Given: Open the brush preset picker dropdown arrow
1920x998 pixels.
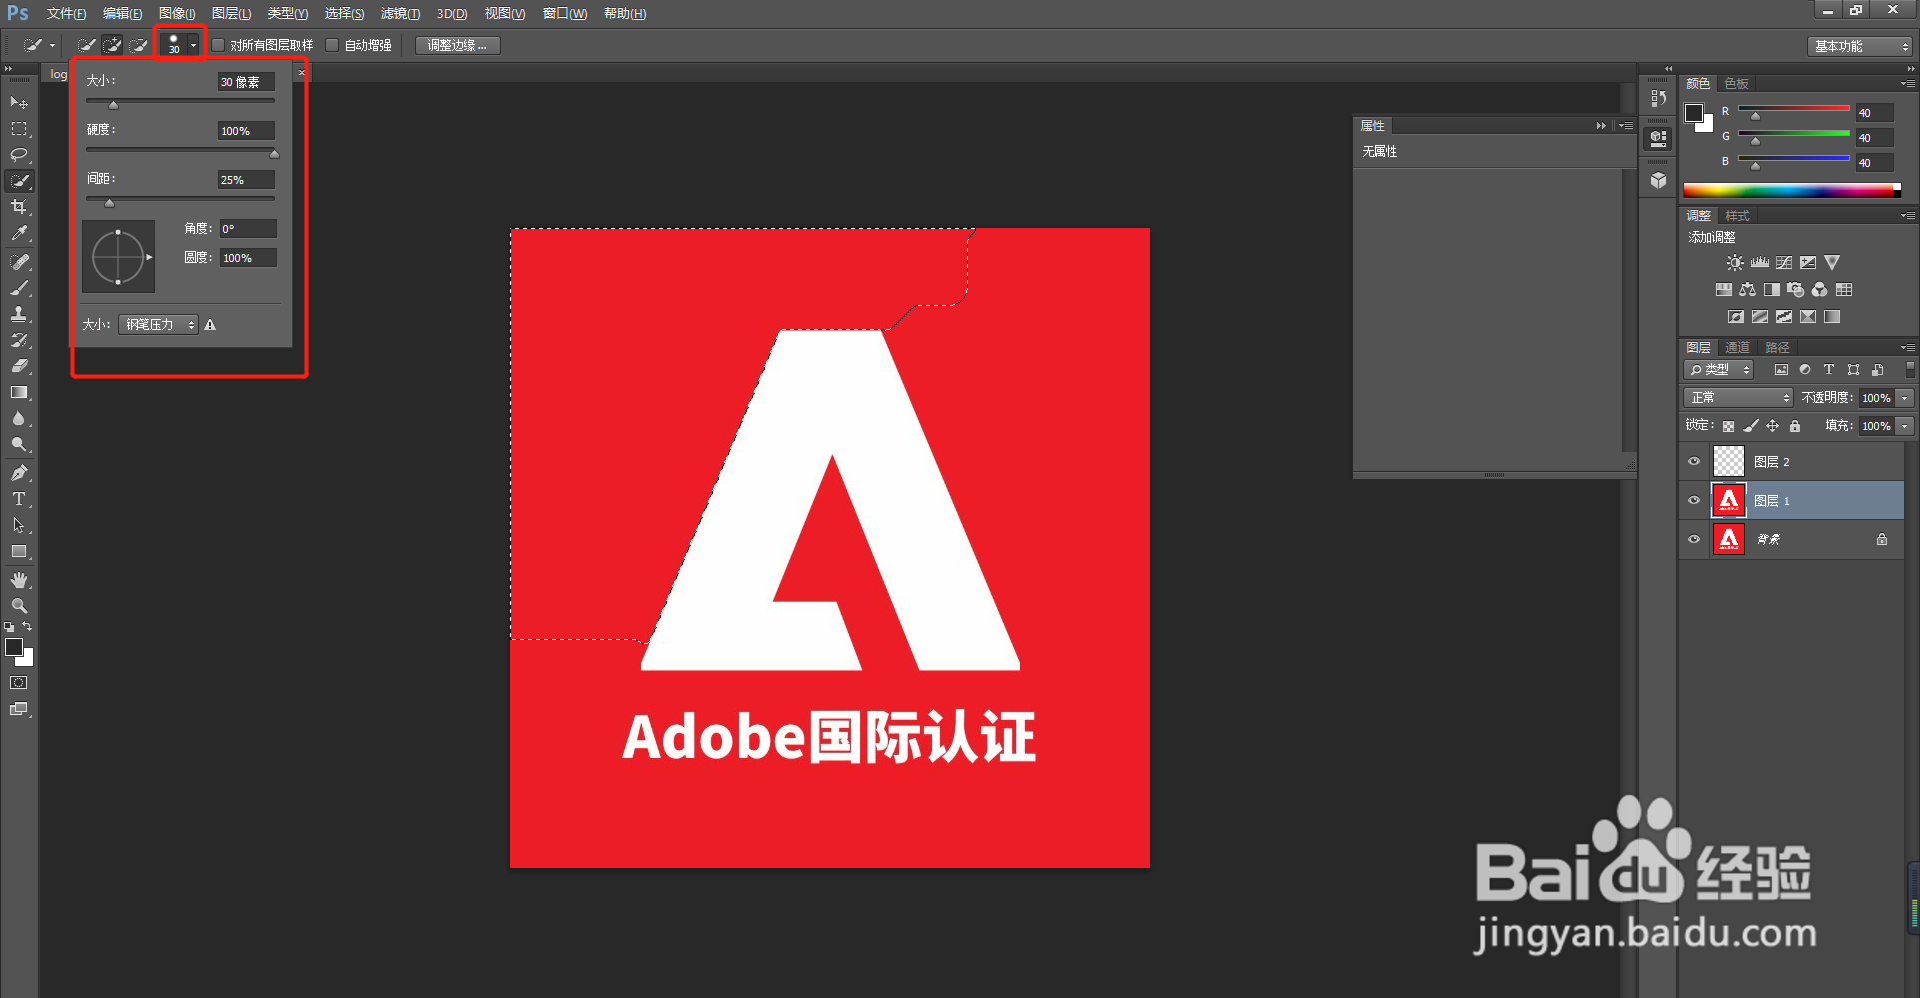Looking at the screenshot, I should [x=193, y=45].
